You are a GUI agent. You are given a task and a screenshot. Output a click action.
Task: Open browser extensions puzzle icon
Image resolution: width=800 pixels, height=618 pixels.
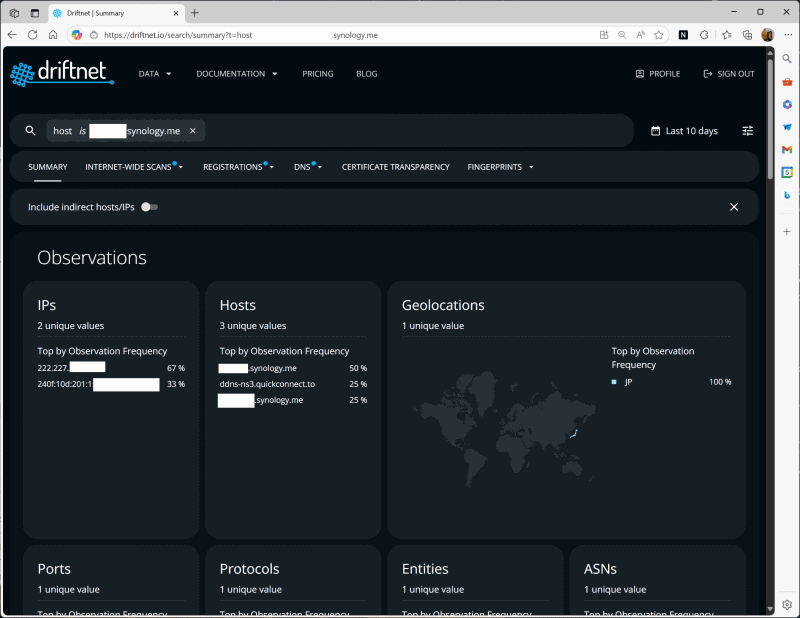704,35
